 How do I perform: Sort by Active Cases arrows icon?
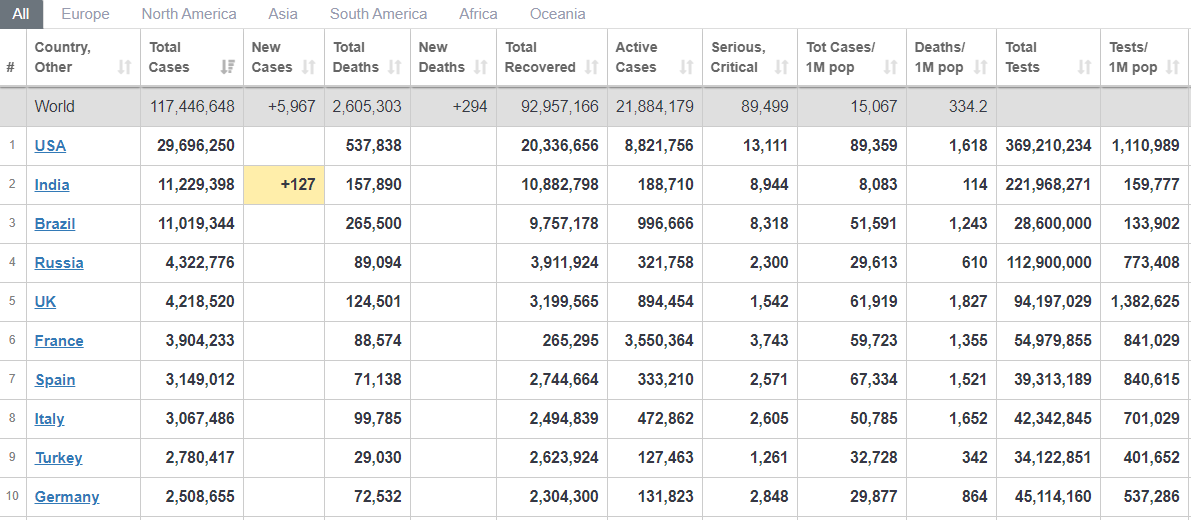687,68
